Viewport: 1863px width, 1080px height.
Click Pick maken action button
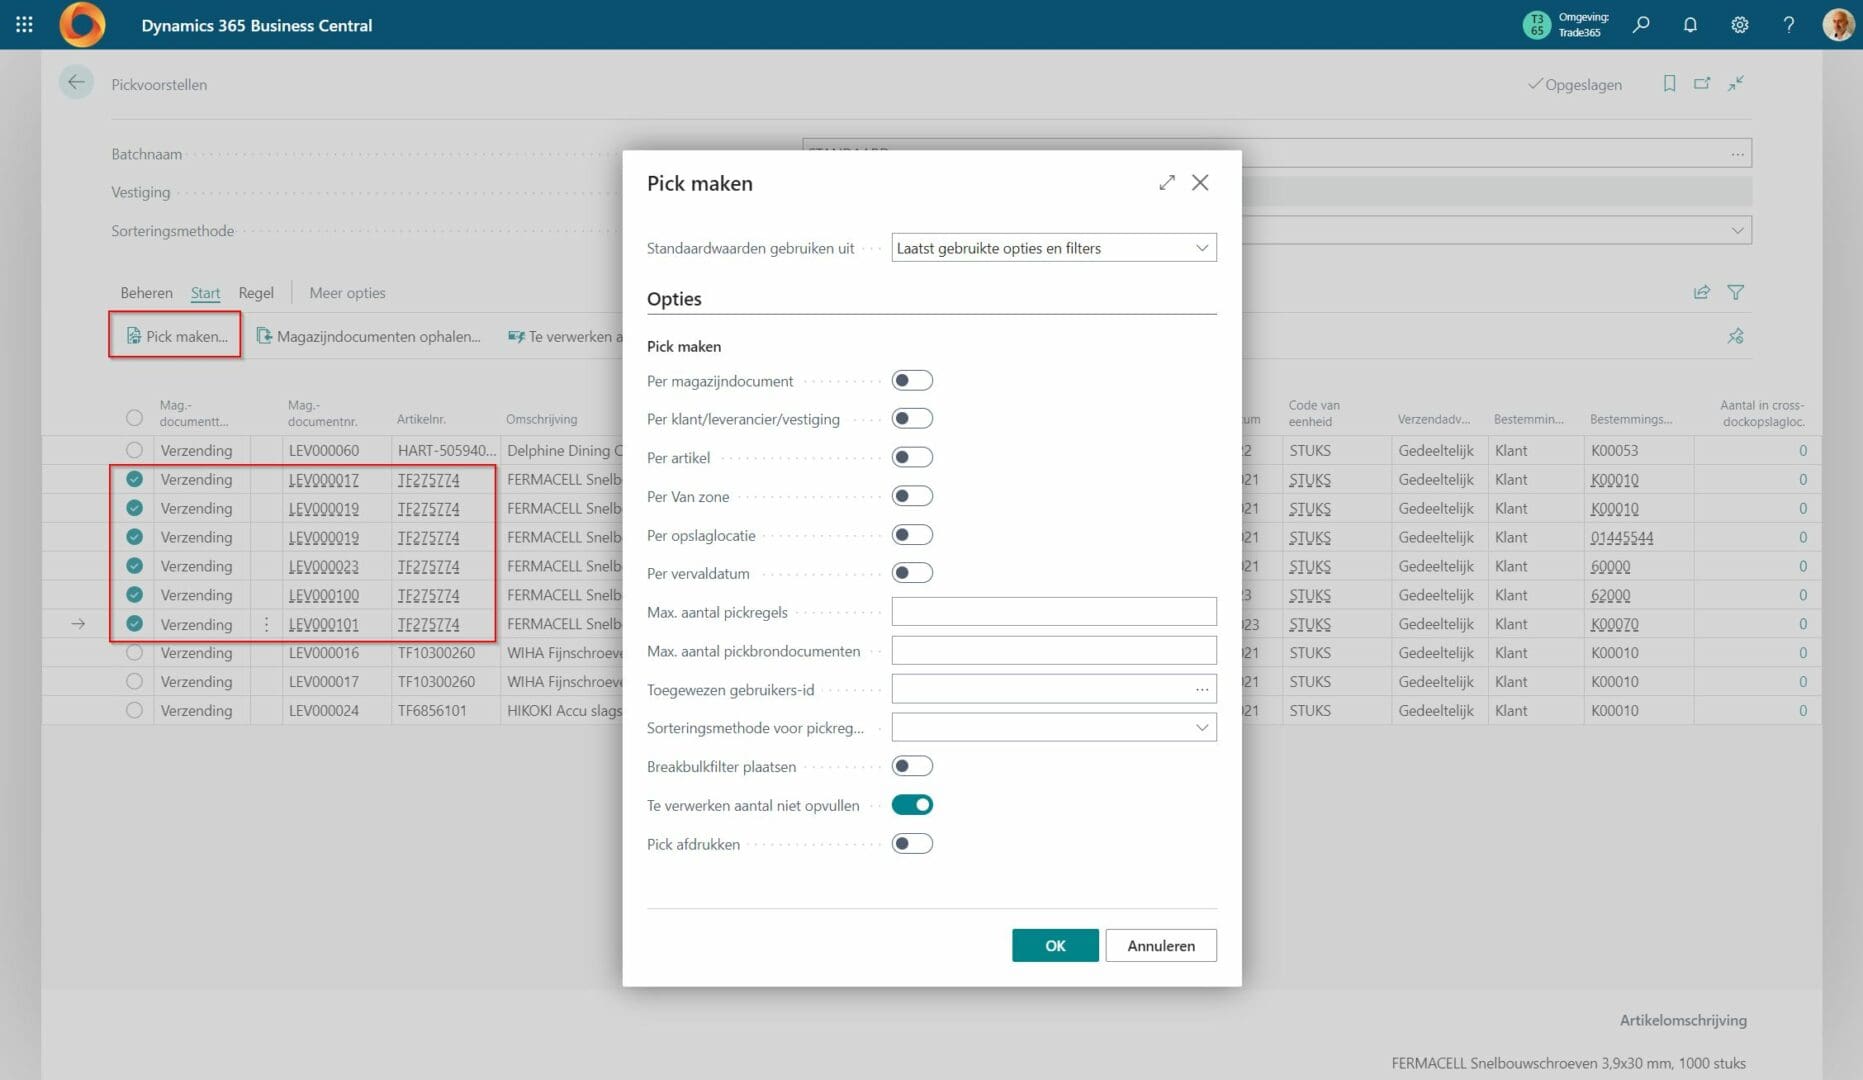tap(176, 336)
